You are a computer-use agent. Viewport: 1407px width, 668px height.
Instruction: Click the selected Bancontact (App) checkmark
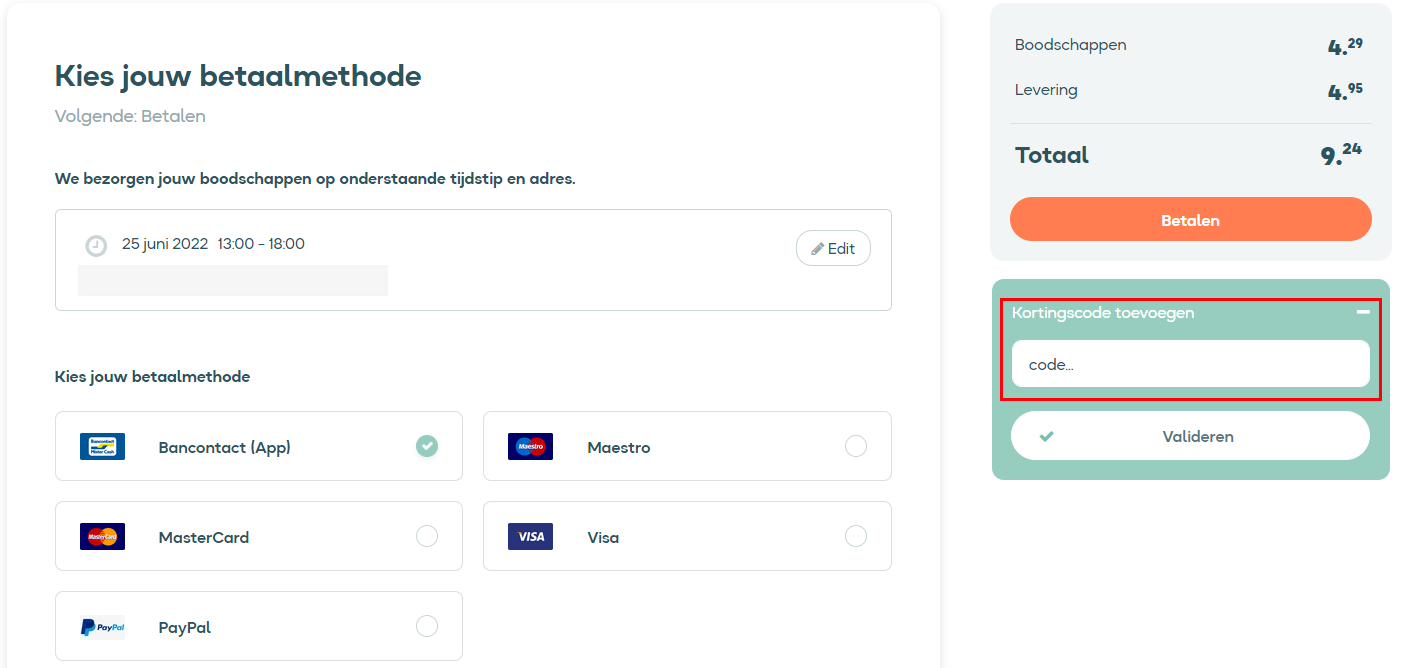pos(427,446)
